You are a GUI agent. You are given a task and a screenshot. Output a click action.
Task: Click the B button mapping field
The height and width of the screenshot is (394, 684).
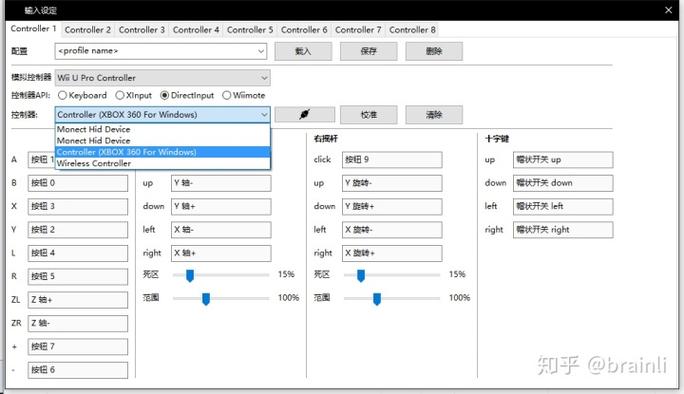click(x=78, y=183)
